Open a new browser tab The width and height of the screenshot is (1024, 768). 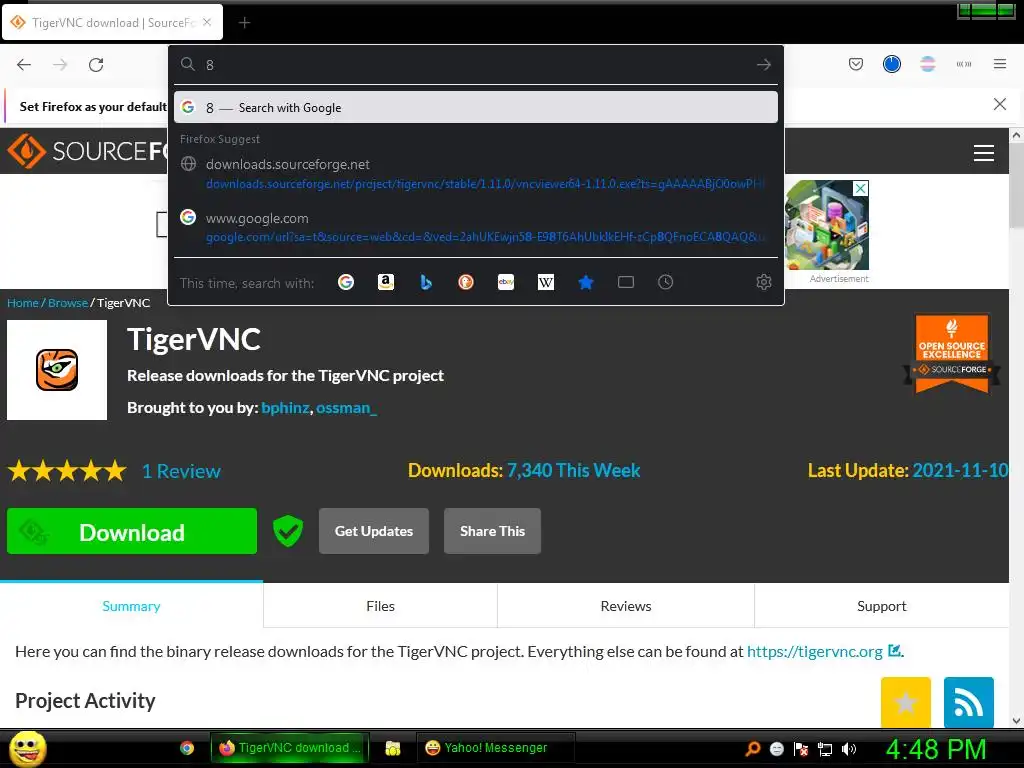point(244,23)
